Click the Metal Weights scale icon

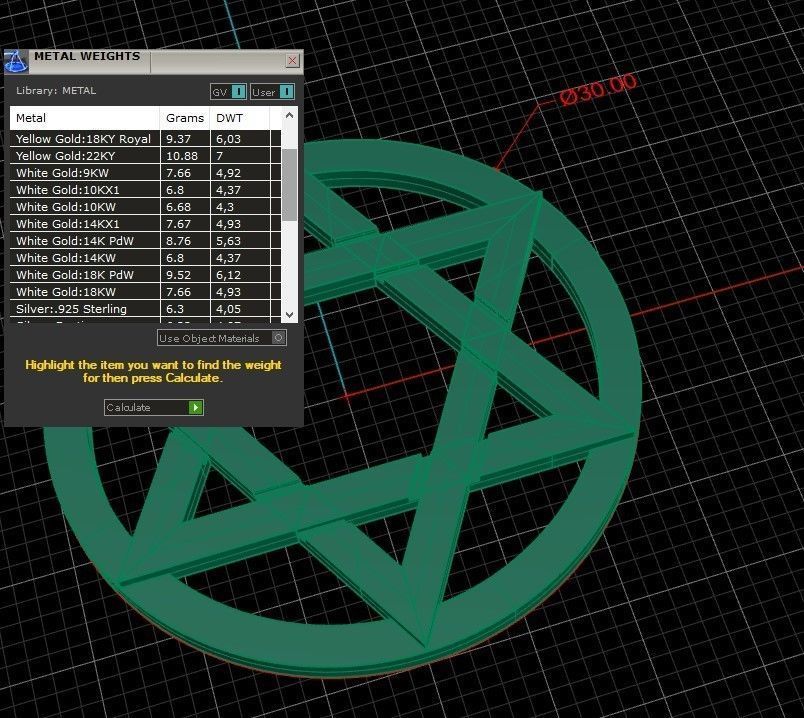[x=15, y=62]
